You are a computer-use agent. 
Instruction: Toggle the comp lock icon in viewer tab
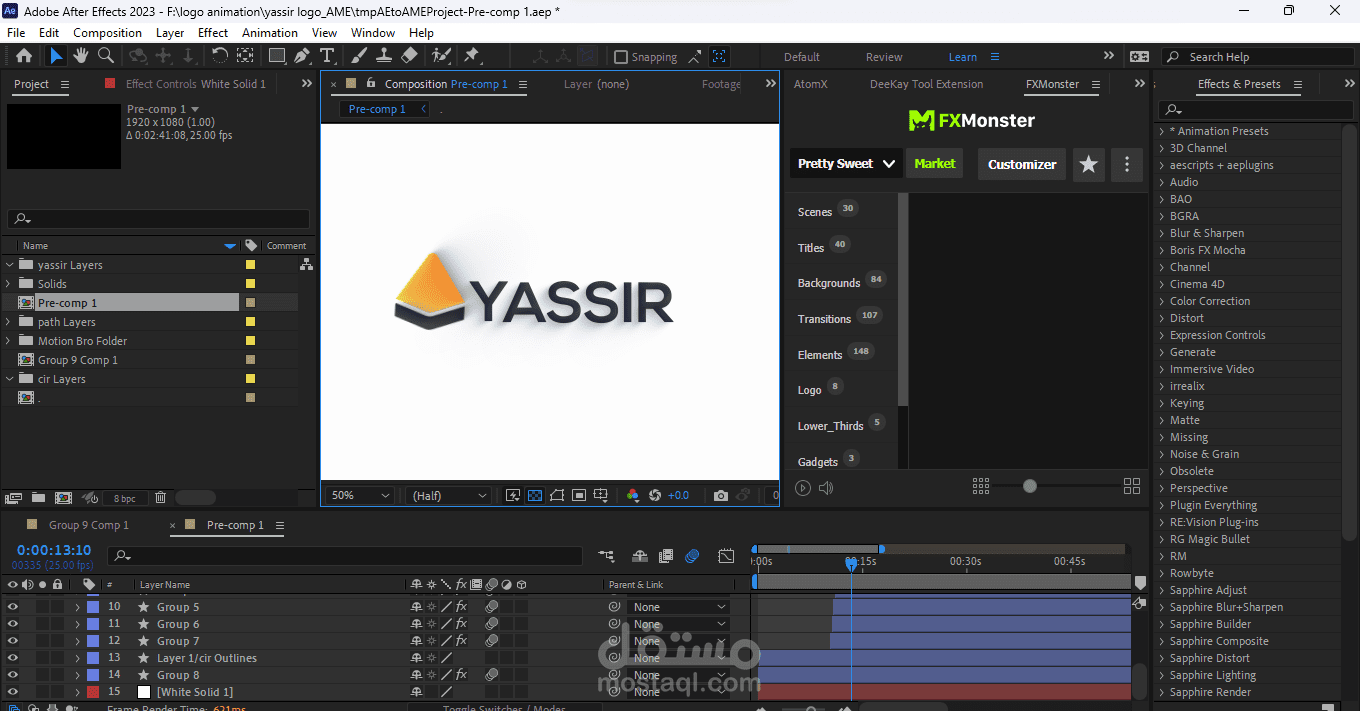tap(370, 84)
